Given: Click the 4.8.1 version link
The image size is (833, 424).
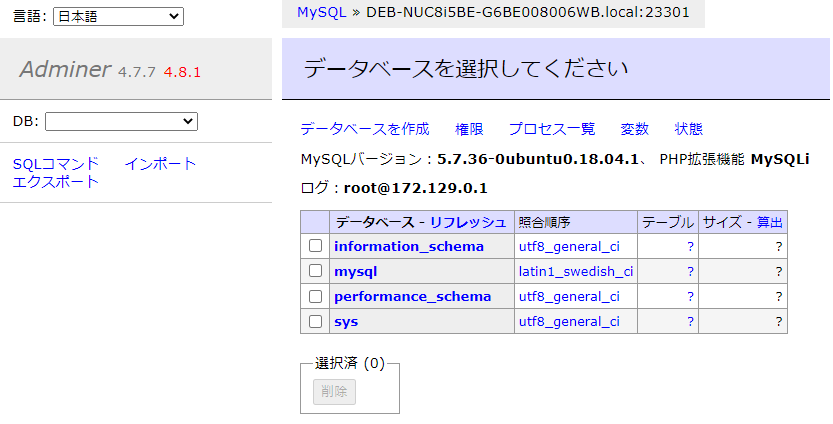Looking at the screenshot, I should coord(183,72).
